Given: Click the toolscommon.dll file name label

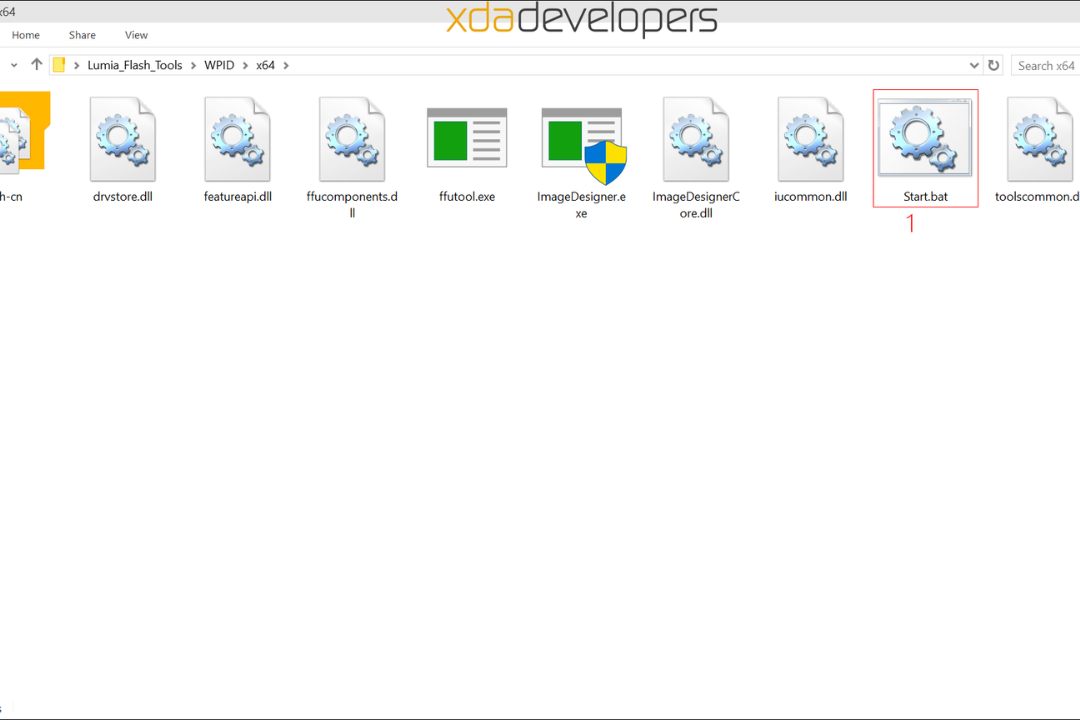Looking at the screenshot, I should tap(1037, 196).
